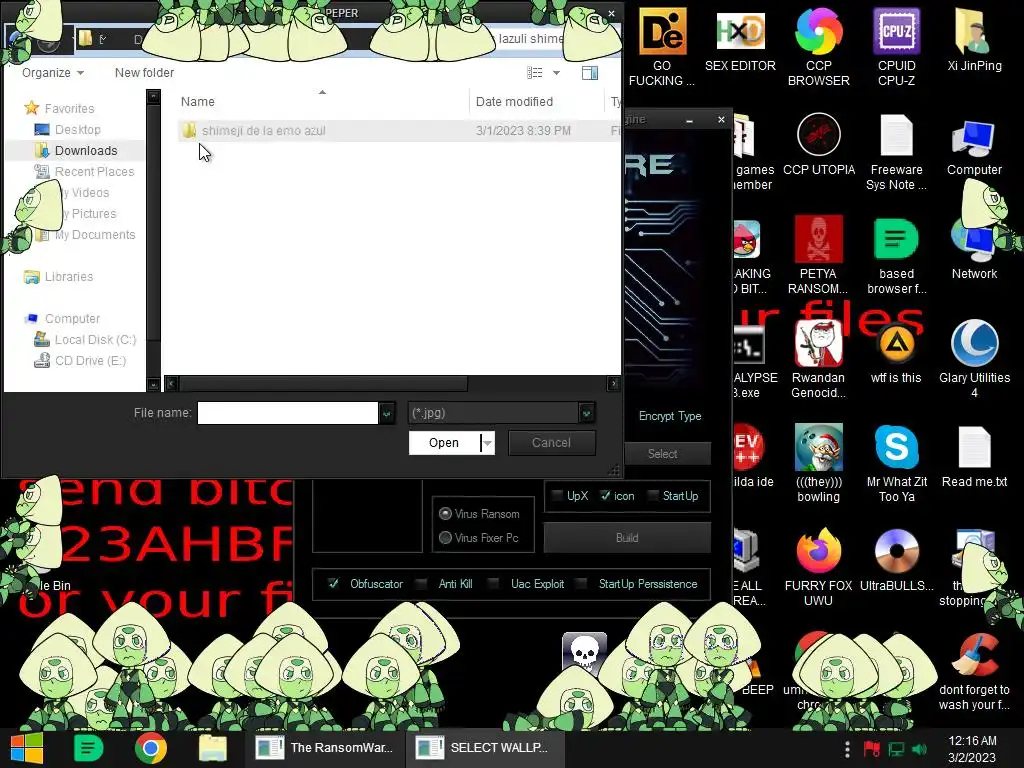
Task: Launch Chrome from the taskbar
Action: pyautogui.click(x=150, y=748)
